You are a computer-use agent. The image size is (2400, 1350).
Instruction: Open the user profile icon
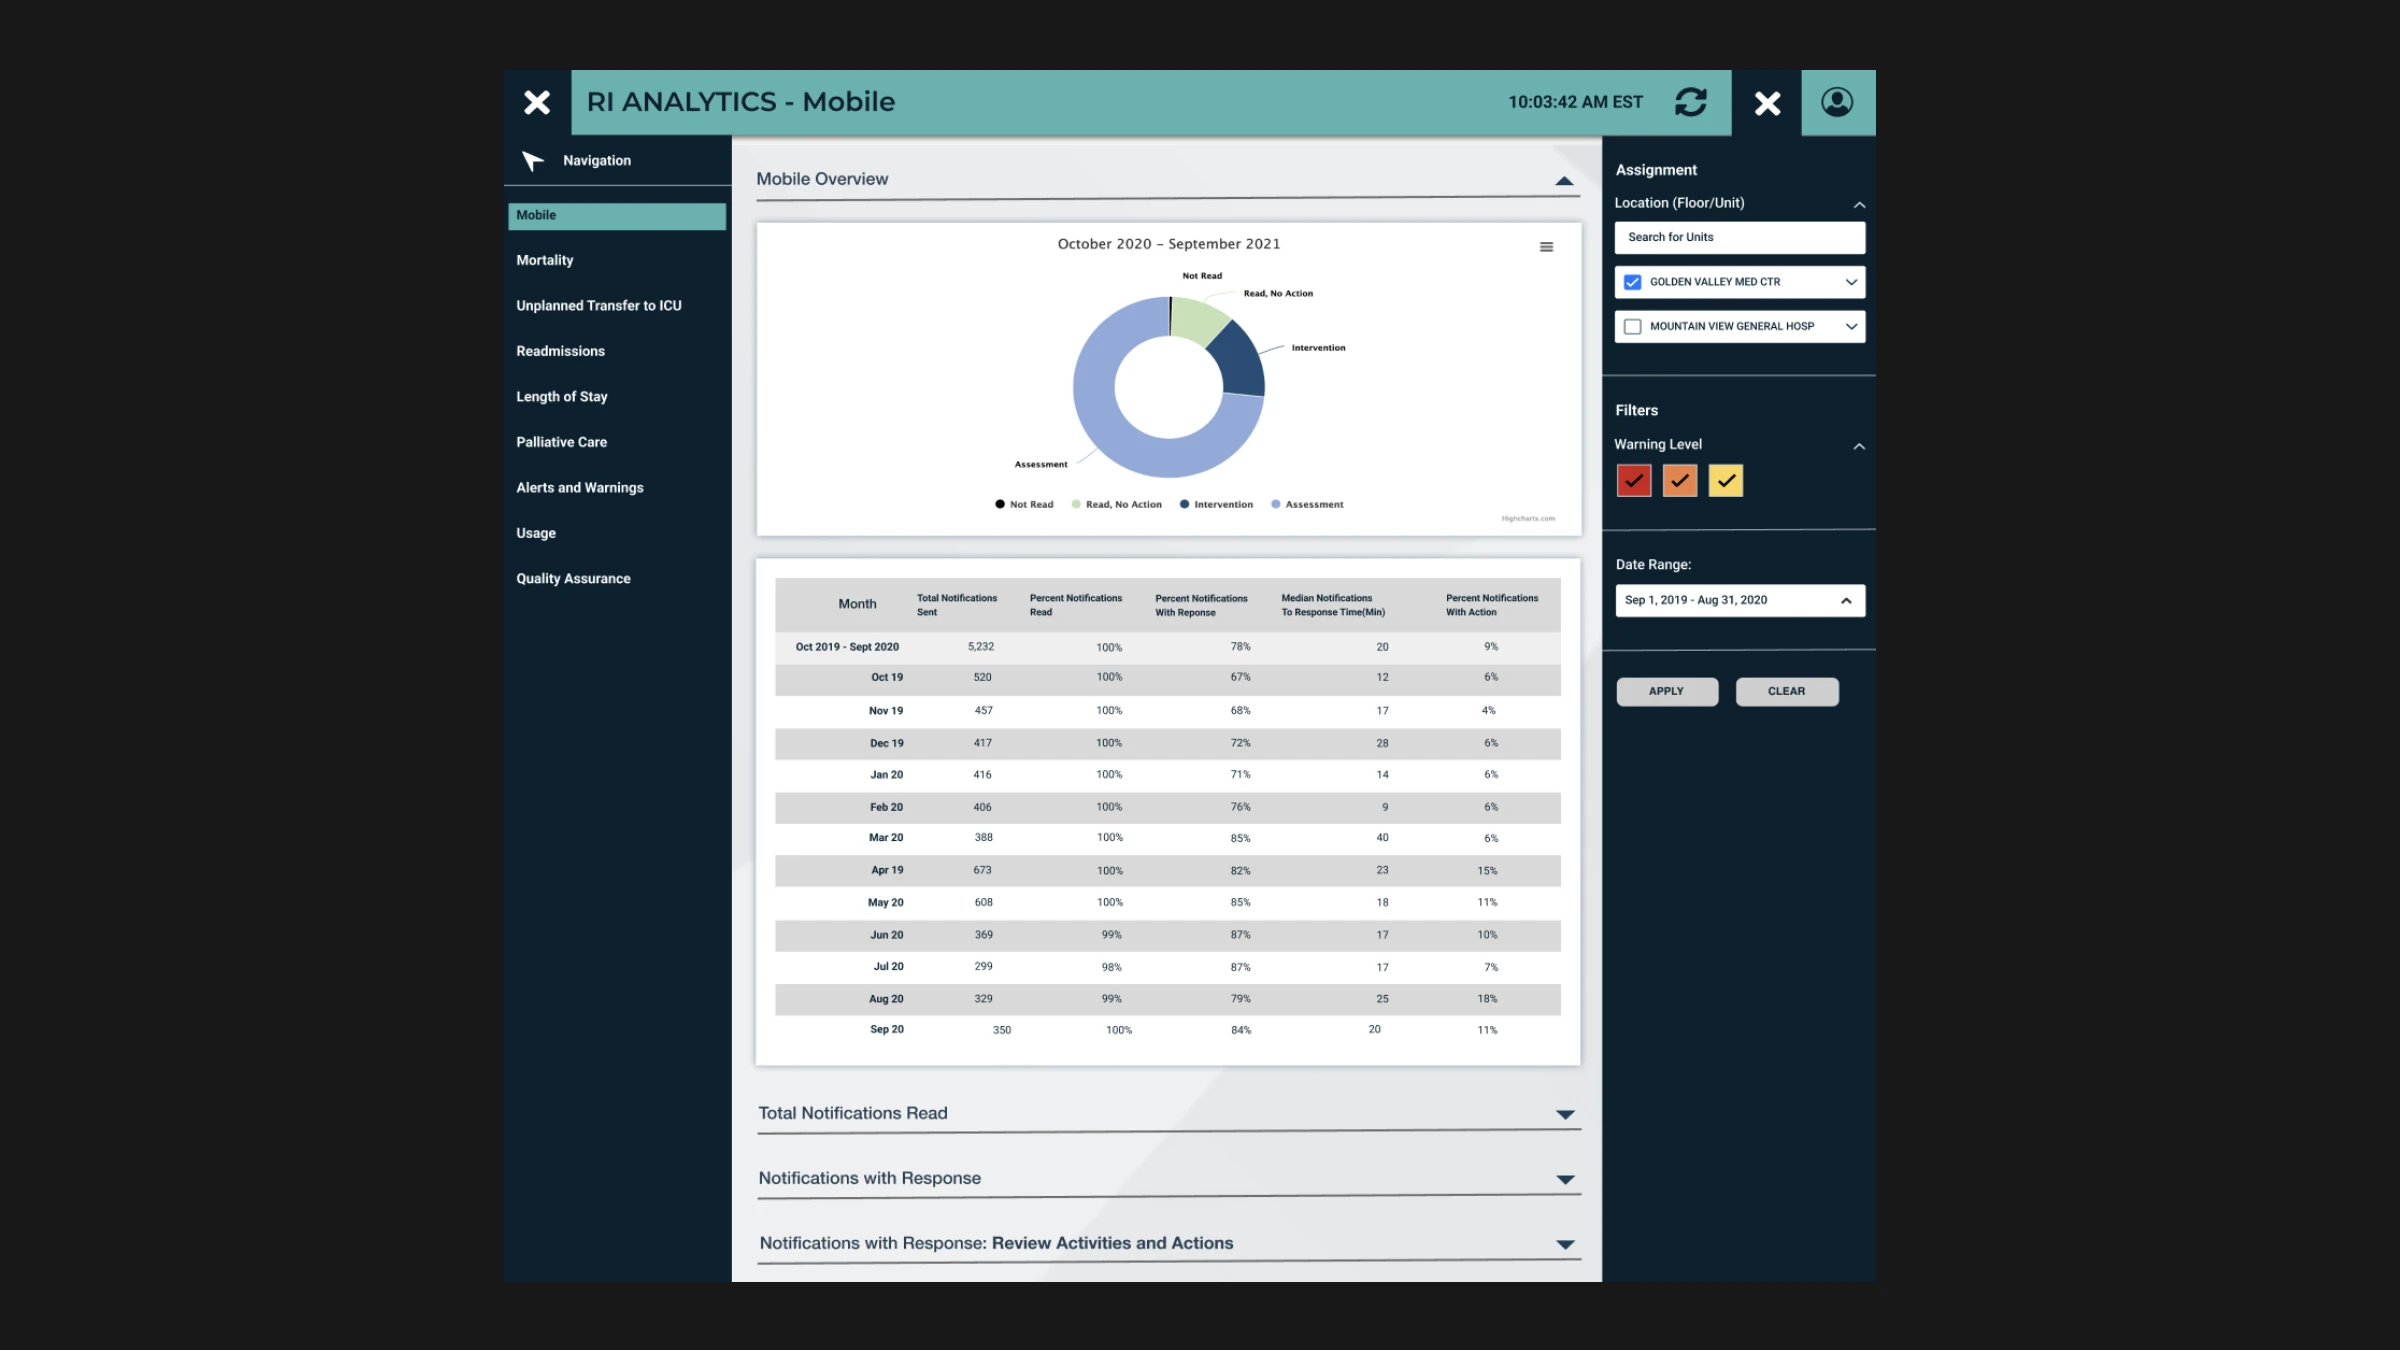[x=1837, y=102]
